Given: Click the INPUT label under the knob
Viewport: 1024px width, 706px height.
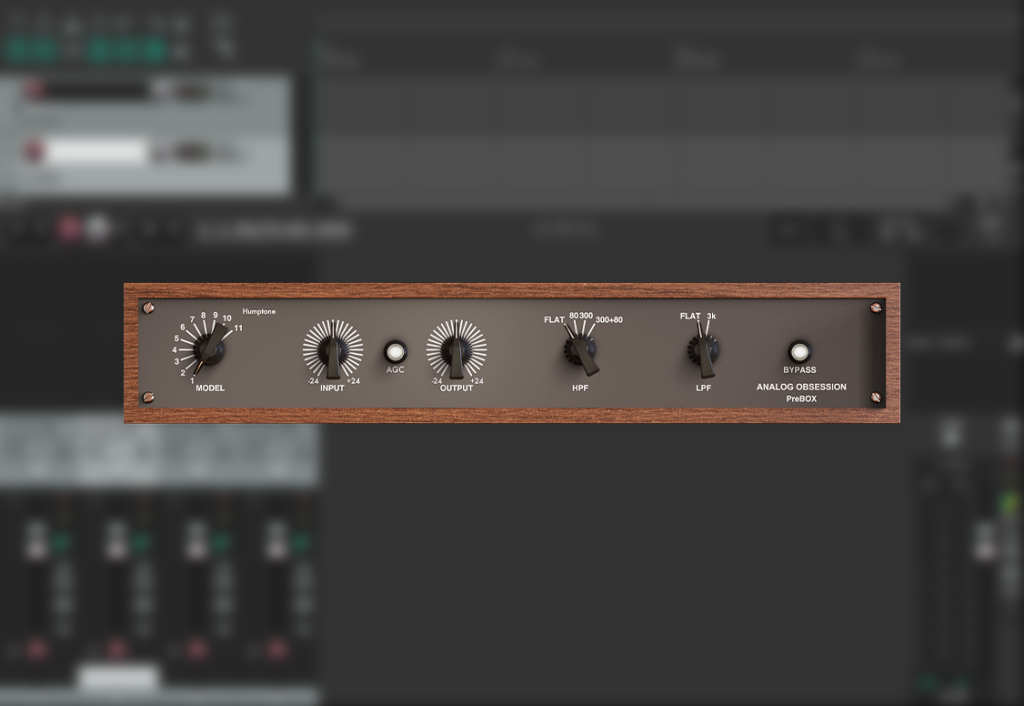Looking at the screenshot, I should (332, 388).
